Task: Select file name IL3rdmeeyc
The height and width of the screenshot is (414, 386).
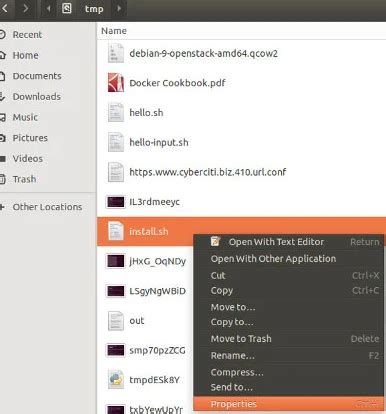Action: (154, 202)
